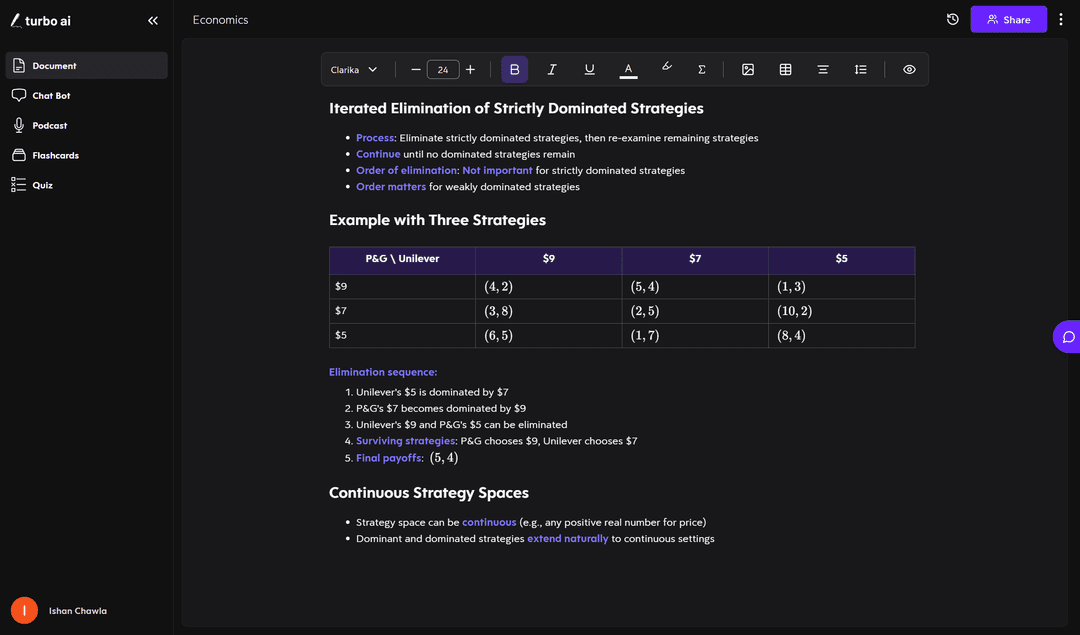
Task: Toggle underline formatting
Action: (x=590, y=70)
